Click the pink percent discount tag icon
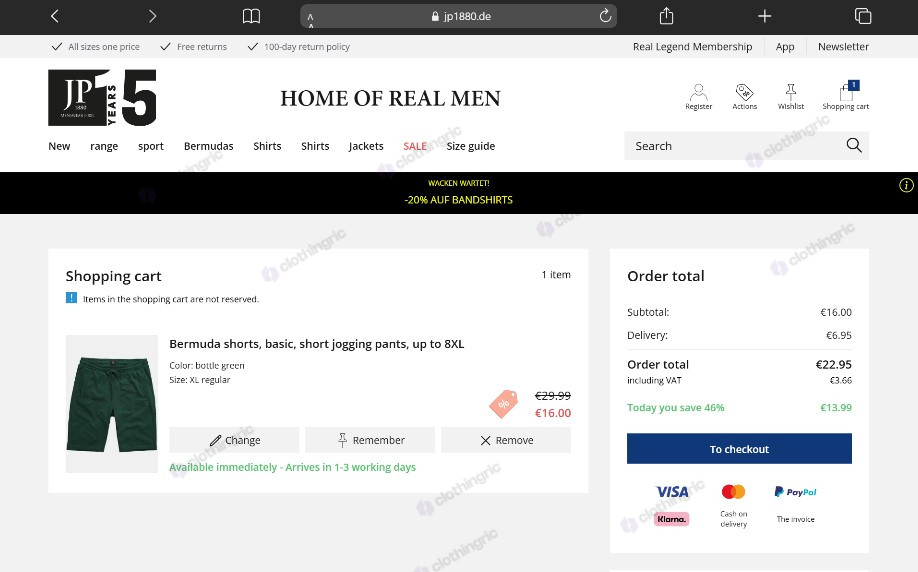Image resolution: width=918 pixels, height=572 pixels. 503,404
